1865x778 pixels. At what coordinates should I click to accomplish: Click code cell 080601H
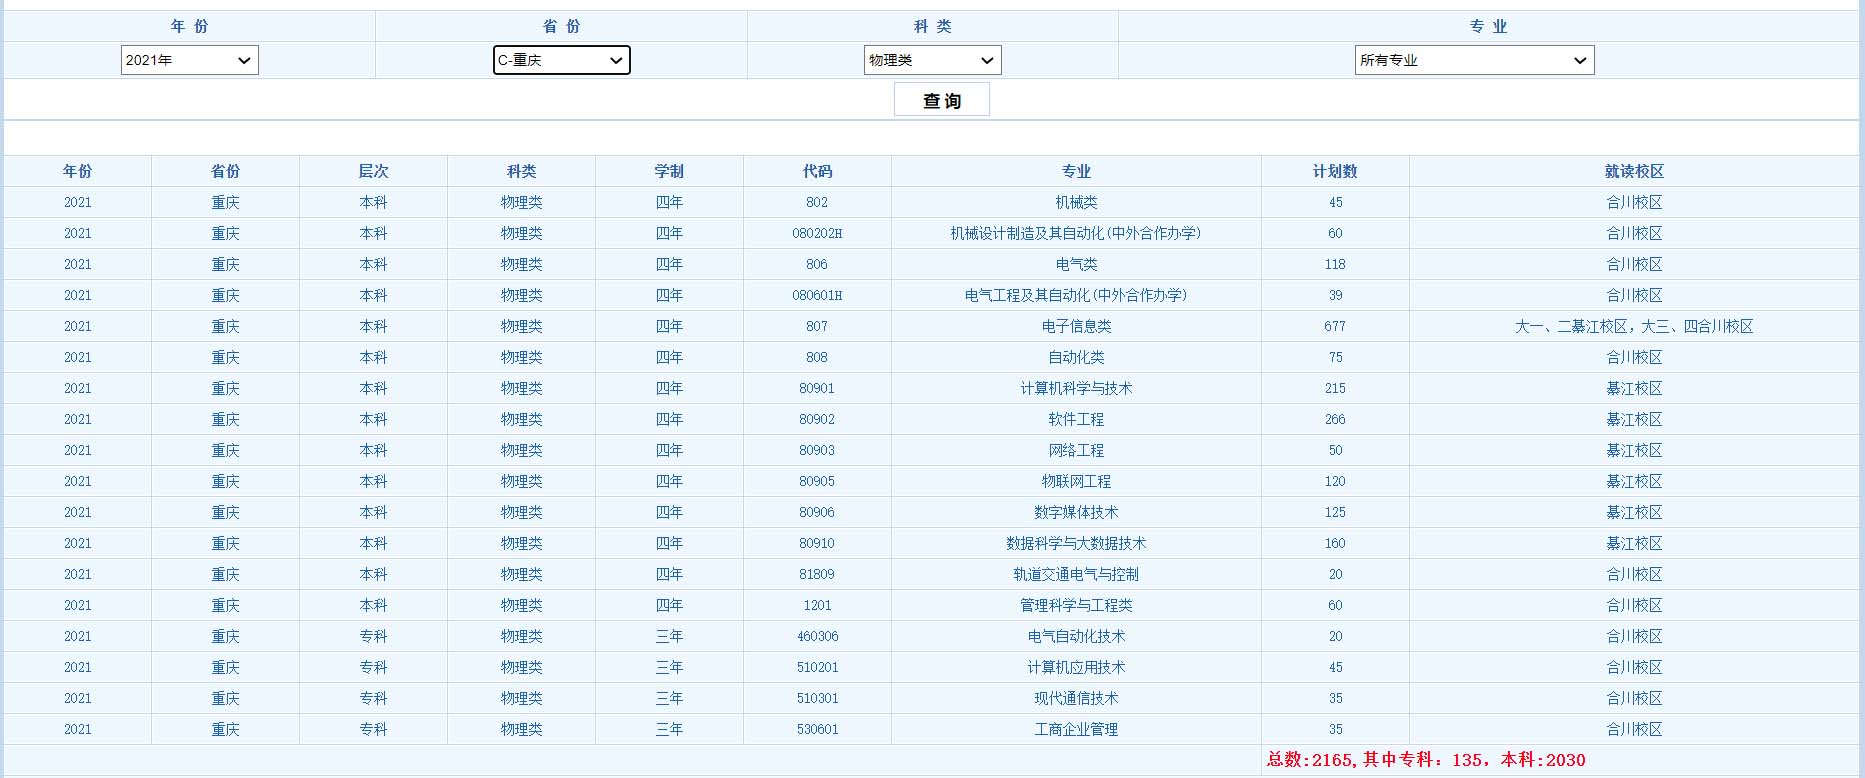pos(817,295)
